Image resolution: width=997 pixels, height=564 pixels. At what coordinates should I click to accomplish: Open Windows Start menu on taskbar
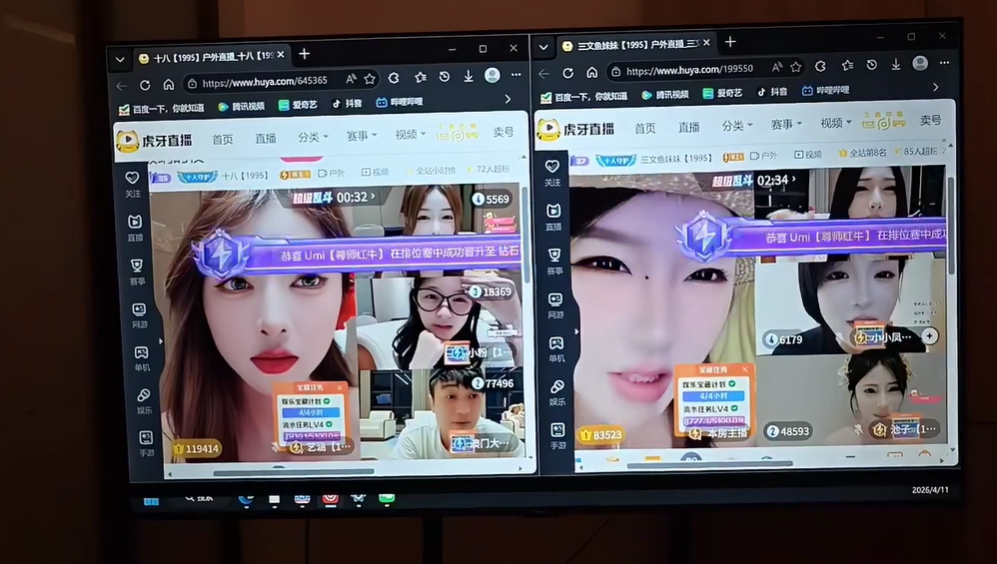(x=151, y=501)
